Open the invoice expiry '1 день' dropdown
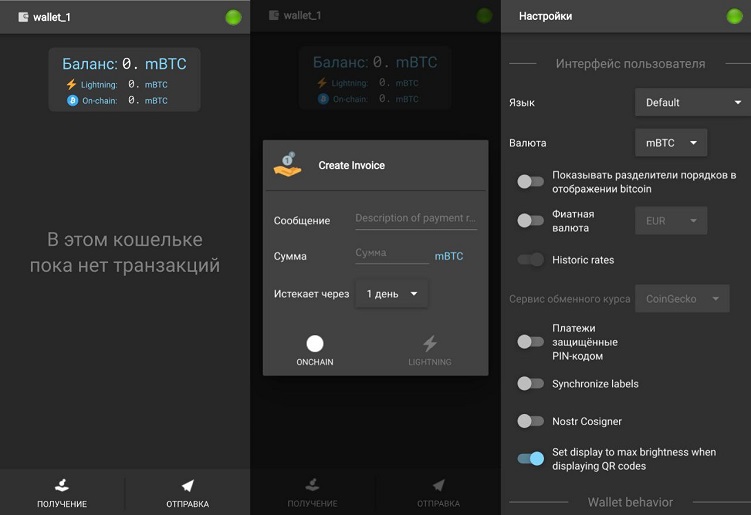Viewport: 751px width, 515px height. pos(391,294)
